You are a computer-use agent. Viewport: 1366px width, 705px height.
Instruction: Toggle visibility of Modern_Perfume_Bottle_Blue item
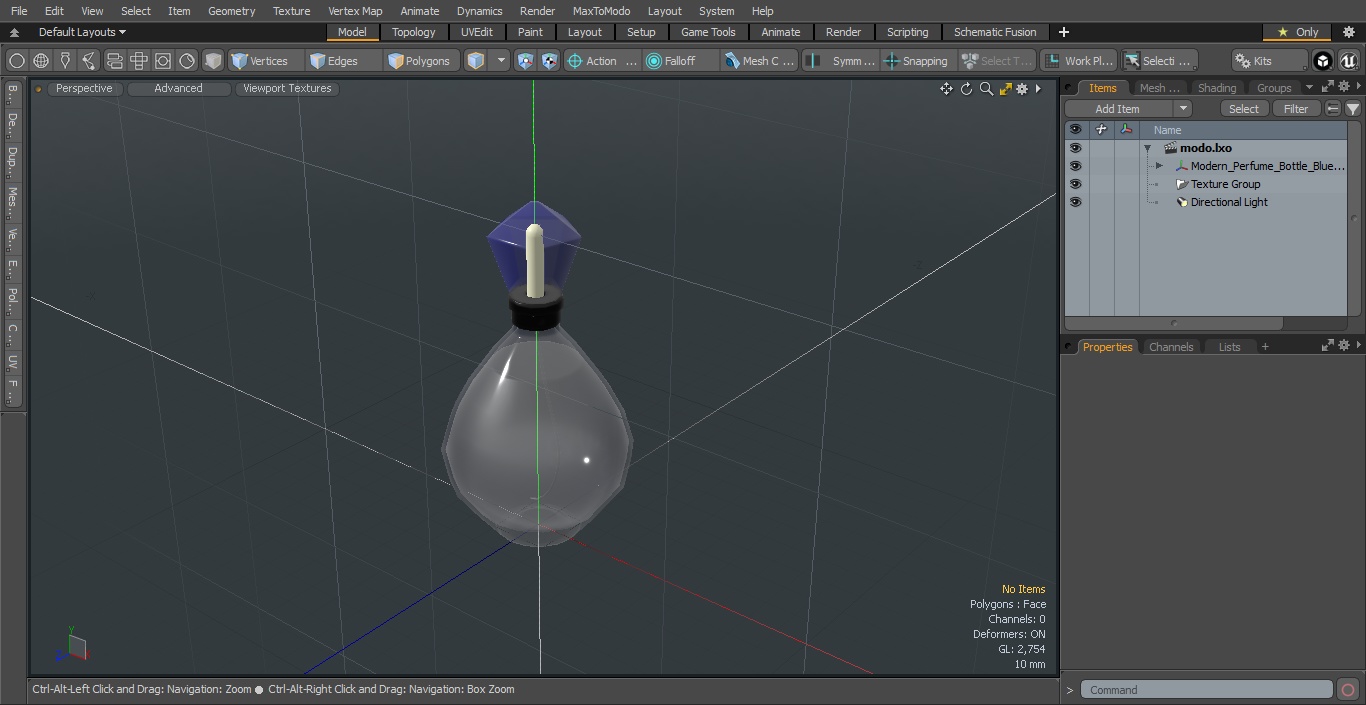click(1075, 166)
